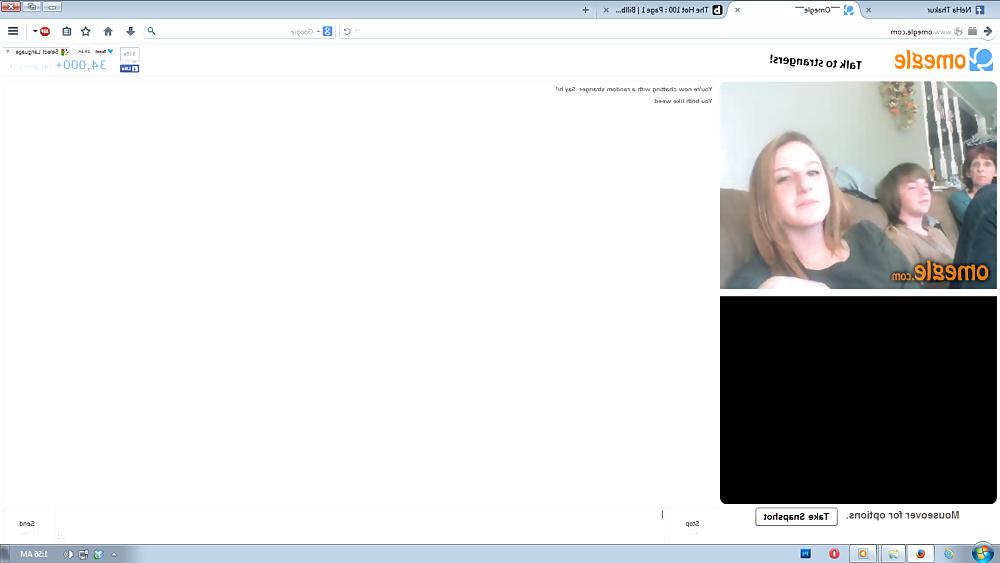
Task: Click the Stop chat button
Action: point(692,525)
